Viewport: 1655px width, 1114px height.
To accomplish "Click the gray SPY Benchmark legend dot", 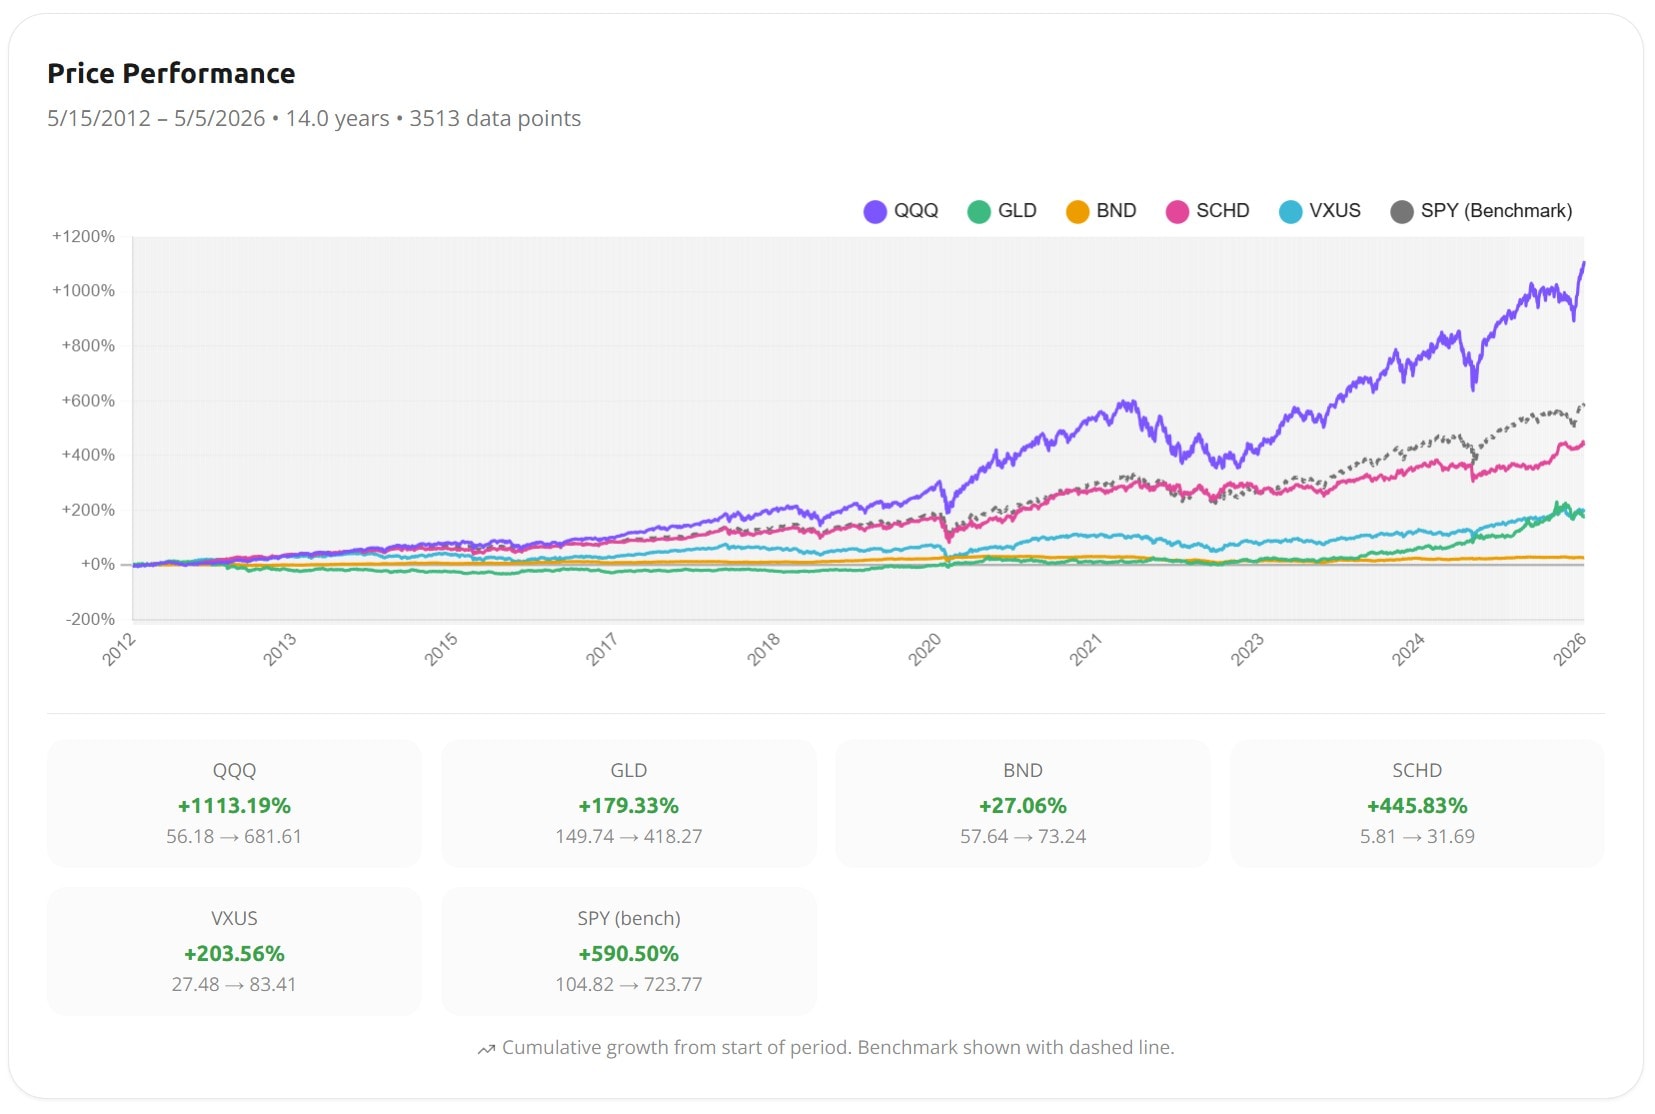I will [1402, 212].
